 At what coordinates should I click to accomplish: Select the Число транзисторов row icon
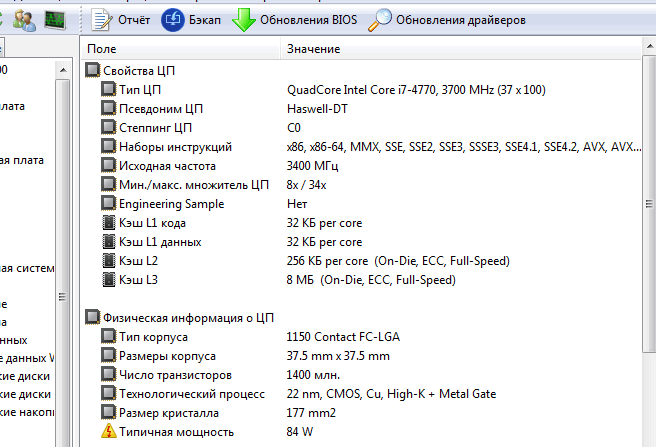click(108, 375)
